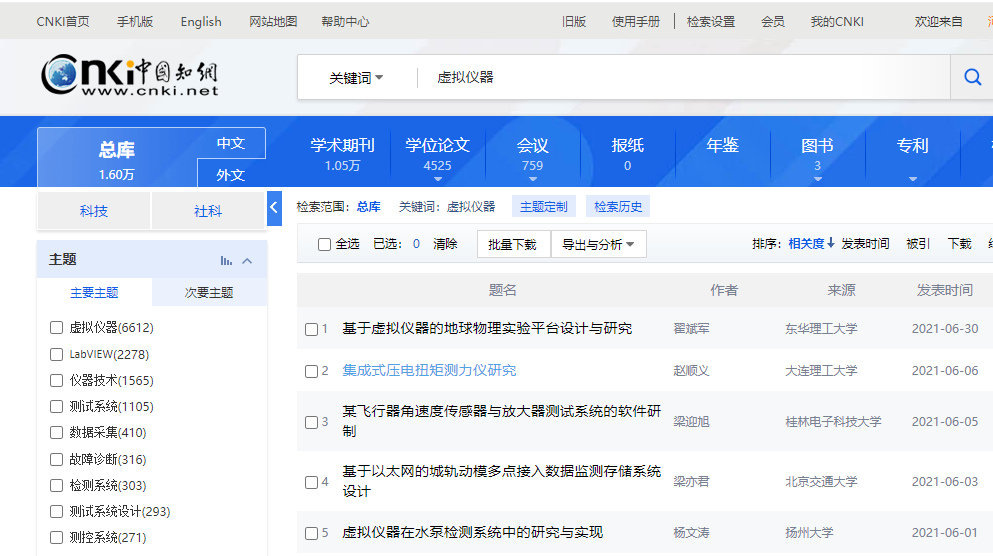The image size is (993, 556).
Task: Tick the 虚拟仪器(6612) topic checkbox
Action: (x=56, y=327)
